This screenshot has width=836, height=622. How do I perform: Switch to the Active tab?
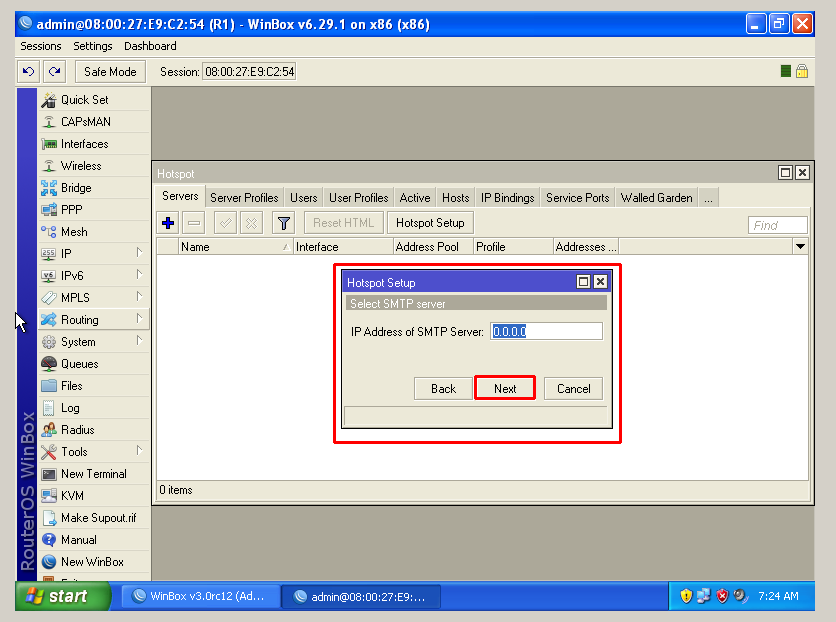point(415,198)
